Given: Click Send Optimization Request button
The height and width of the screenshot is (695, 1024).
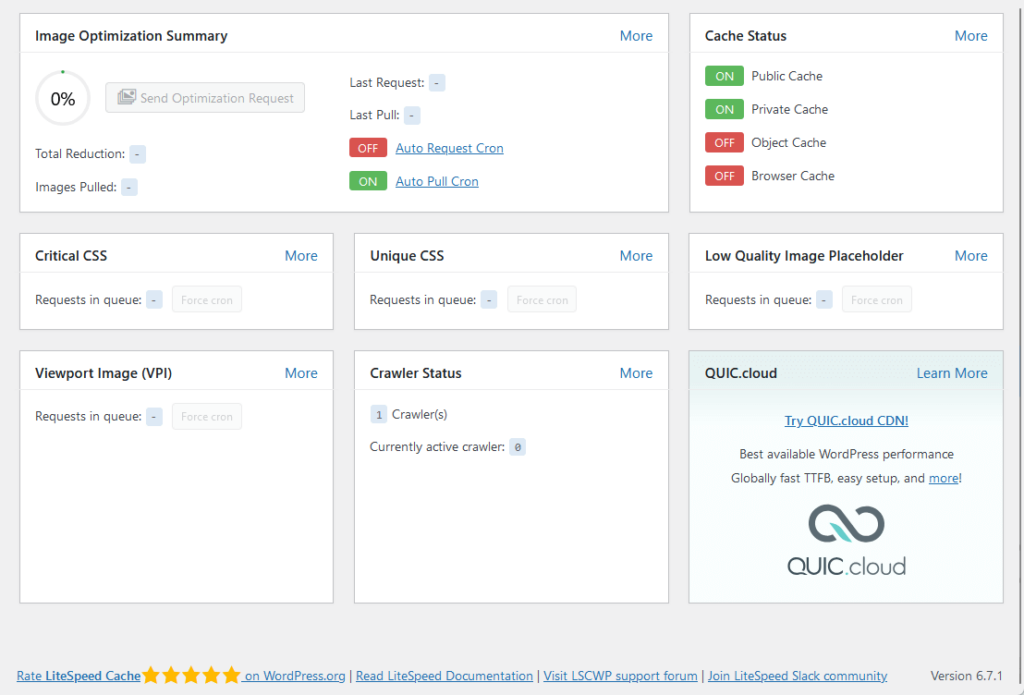Looking at the screenshot, I should point(205,97).
